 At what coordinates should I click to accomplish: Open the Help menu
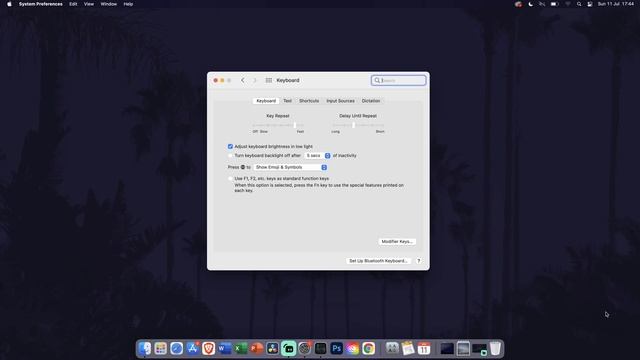click(128, 4)
